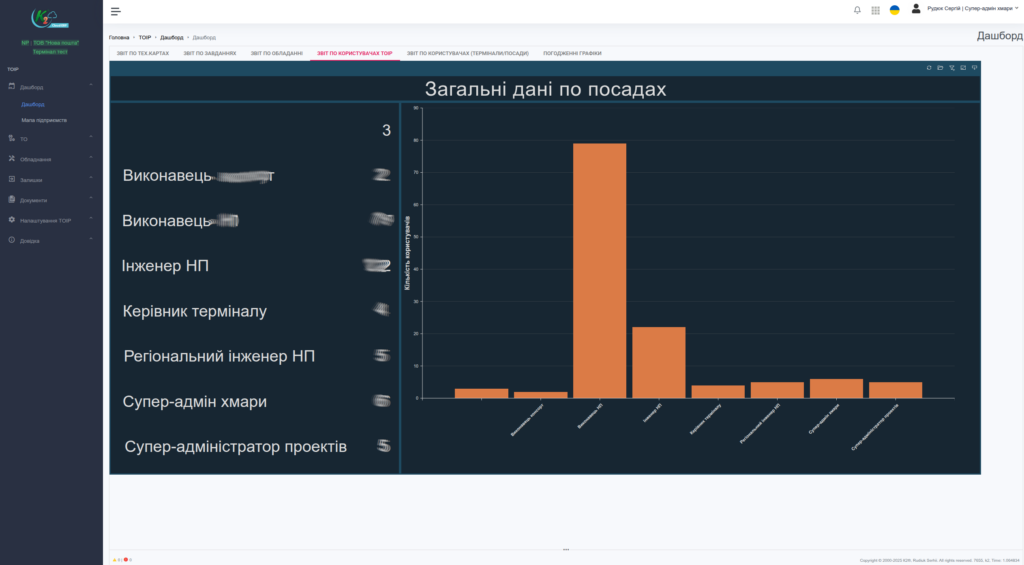The height and width of the screenshot is (565, 1024).
Task: Click the clear filter icon in dashboard toolbar
Action: (x=952, y=68)
